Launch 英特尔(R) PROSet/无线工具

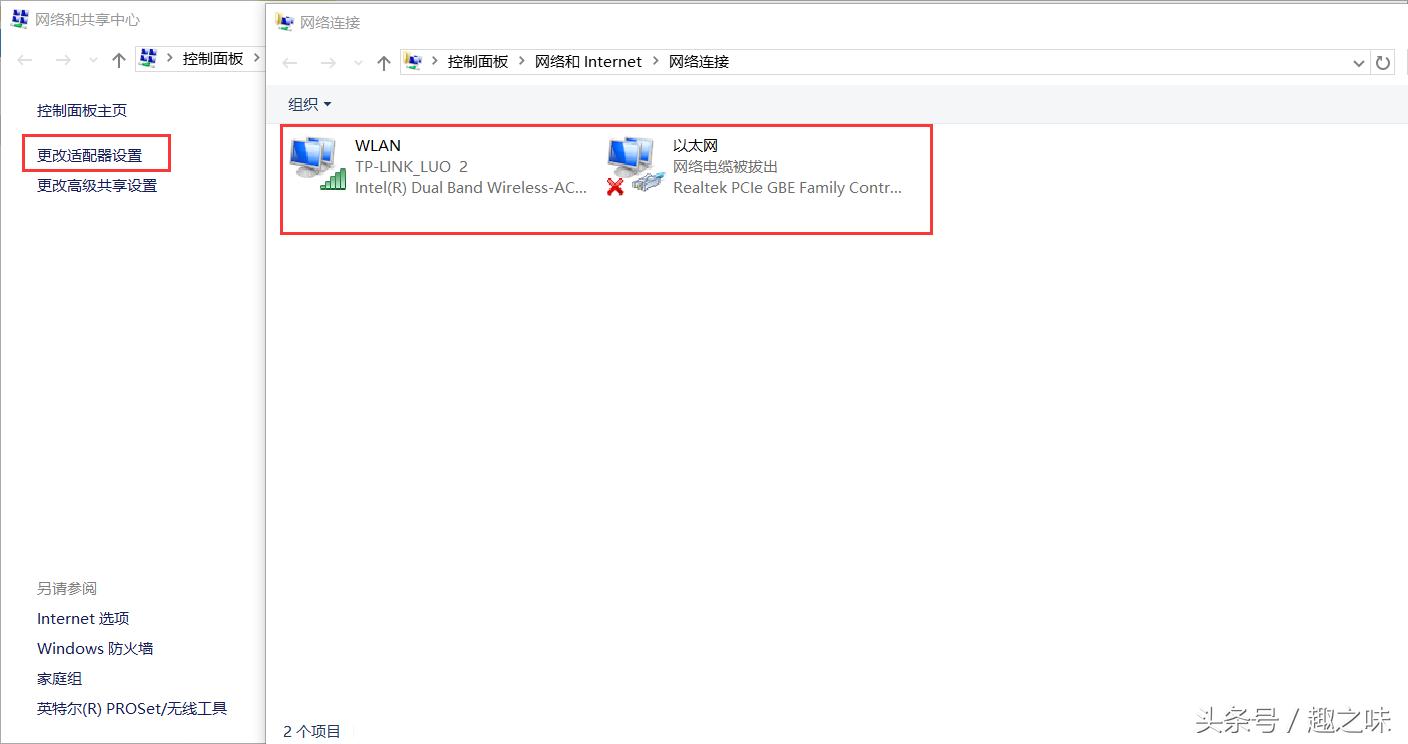point(131,708)
